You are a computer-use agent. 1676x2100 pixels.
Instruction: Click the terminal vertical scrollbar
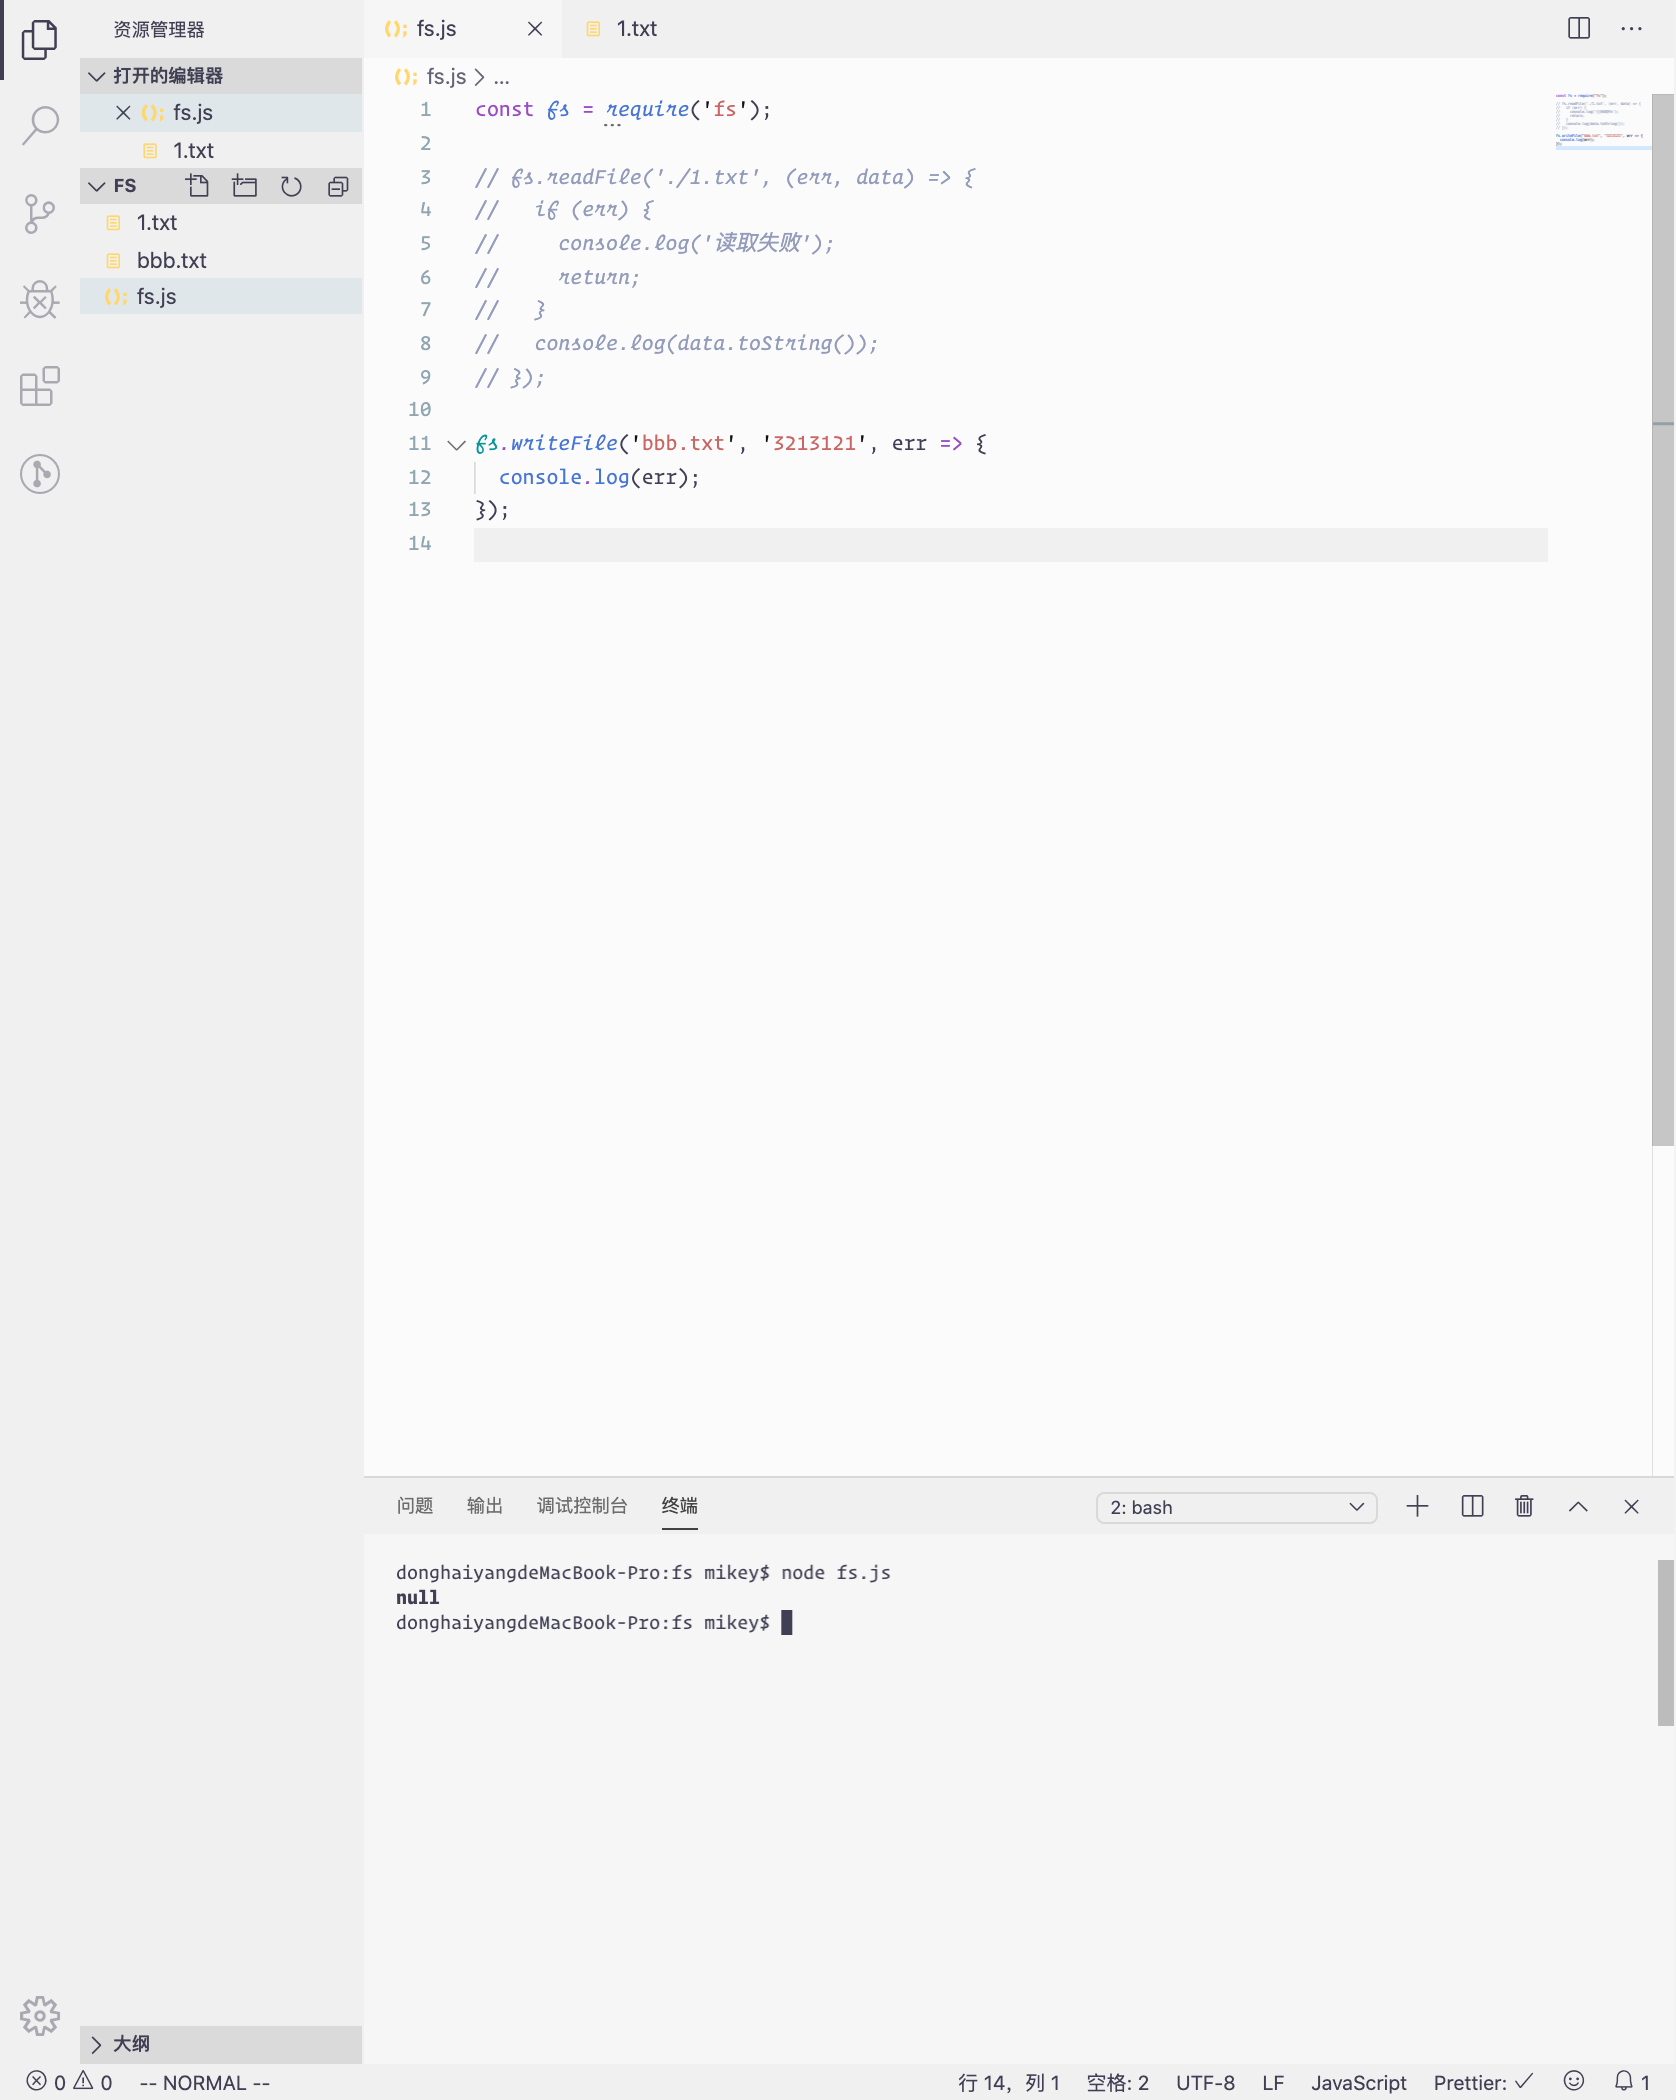tap(1665, 1642)
